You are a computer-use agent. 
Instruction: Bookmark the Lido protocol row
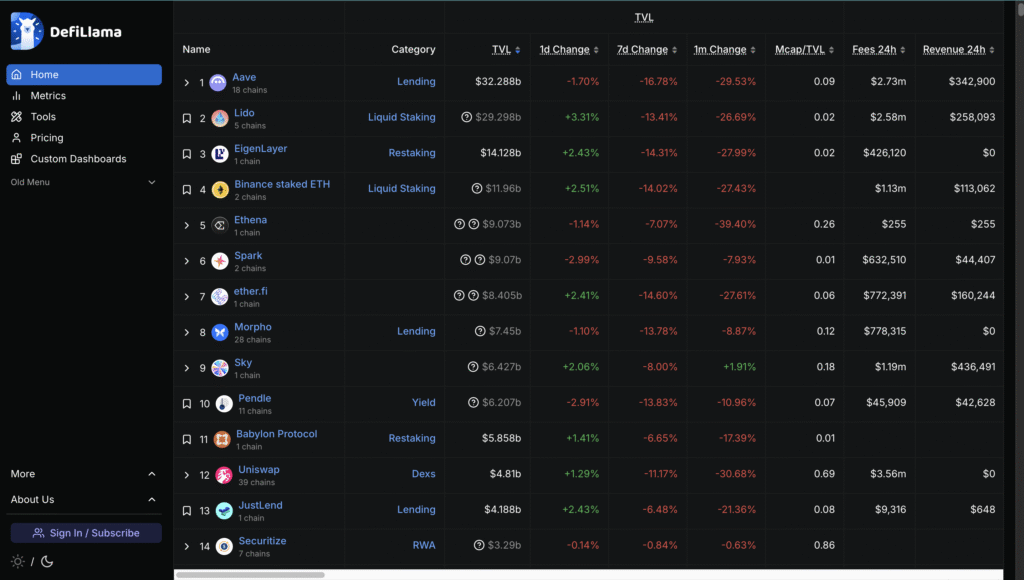pos(186,118)
